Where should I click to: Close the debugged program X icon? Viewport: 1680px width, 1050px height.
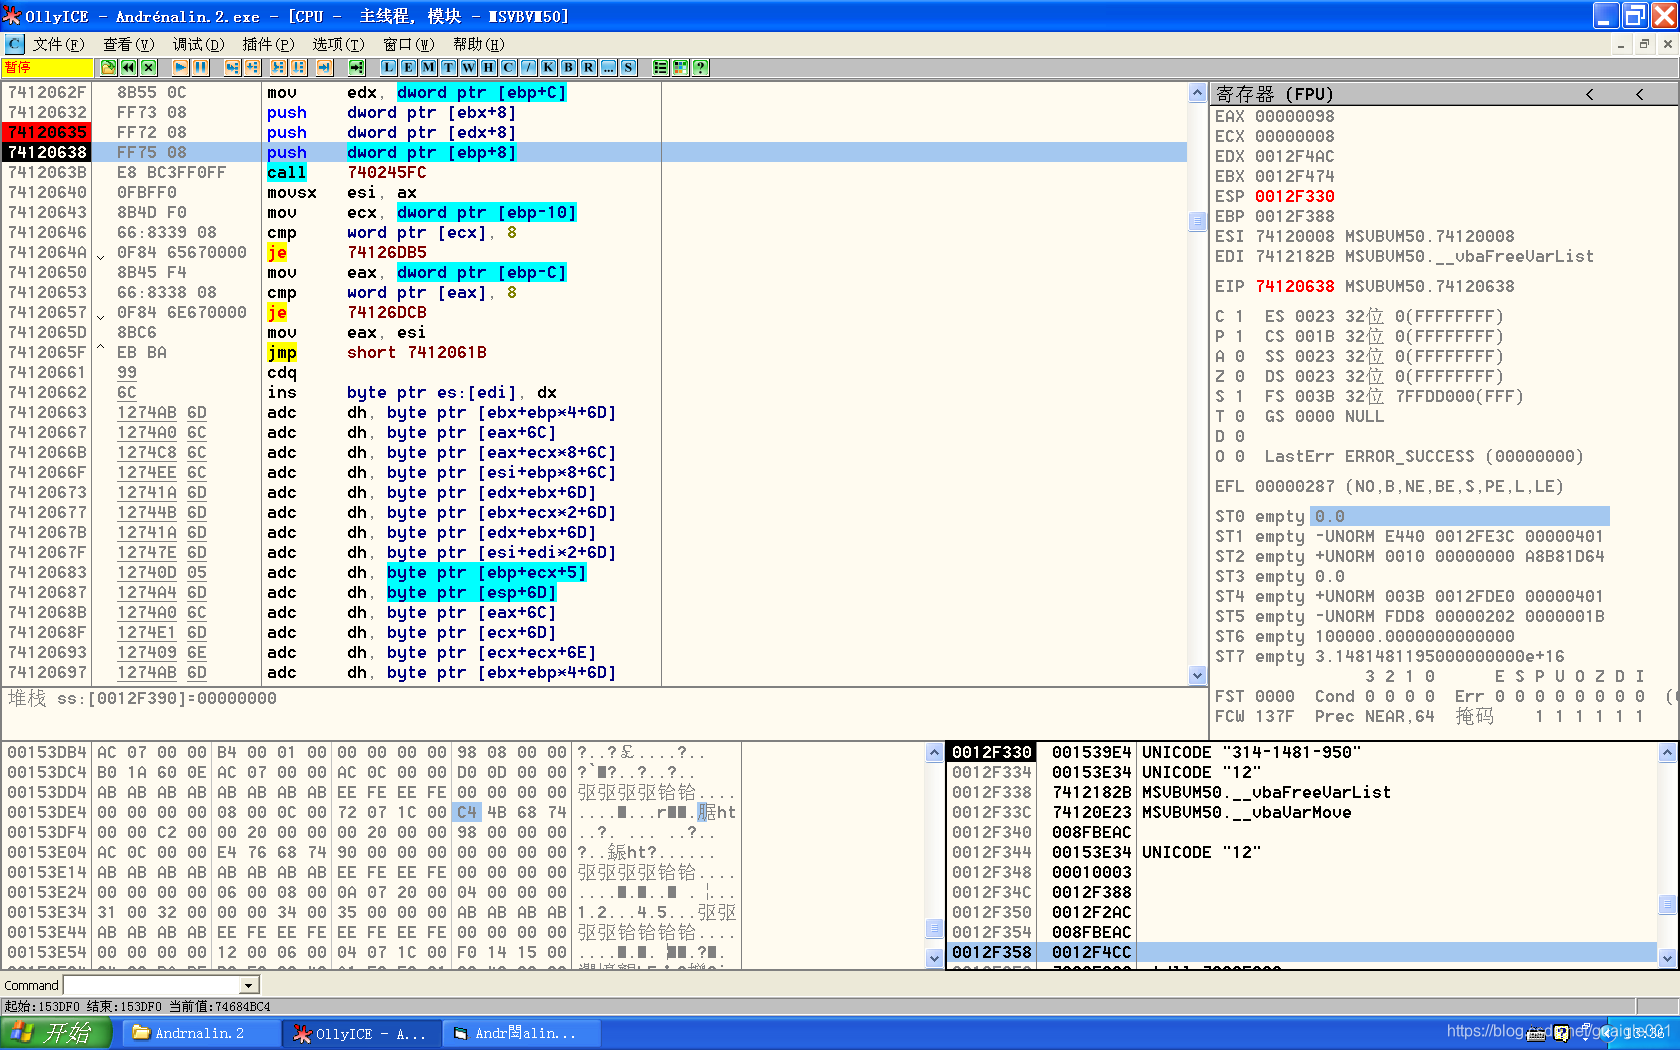[148, 67]
